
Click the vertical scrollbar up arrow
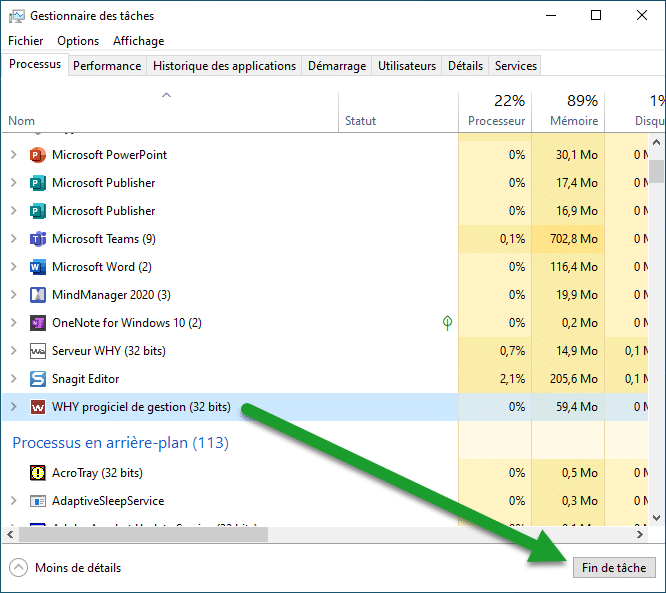click(x=656, y=142)
